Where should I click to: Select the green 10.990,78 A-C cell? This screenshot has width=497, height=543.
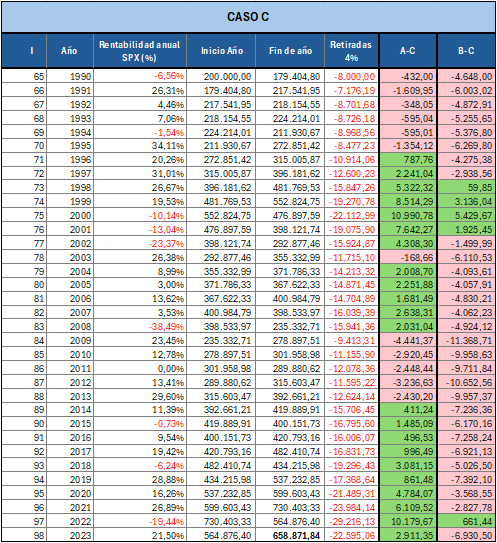tap(408, 215)
